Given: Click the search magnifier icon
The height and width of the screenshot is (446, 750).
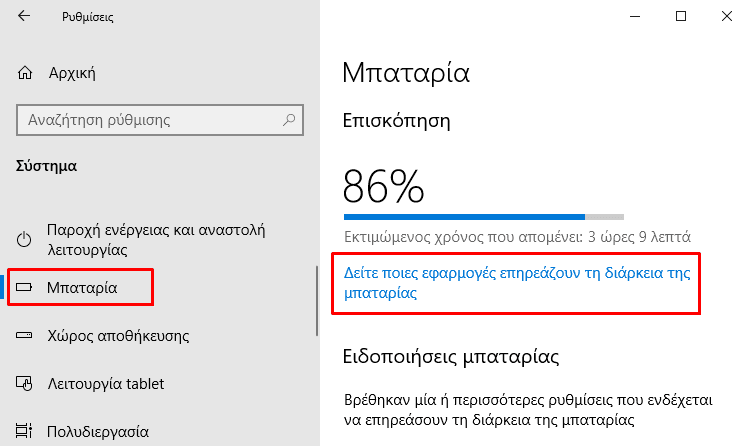Looking at the screenshot, I should tap(288, 120).
